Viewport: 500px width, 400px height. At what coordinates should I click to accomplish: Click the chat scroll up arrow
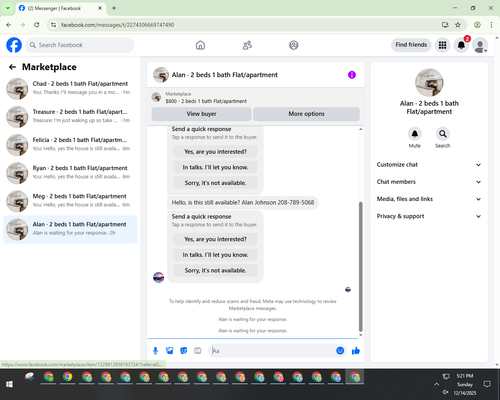360,129
